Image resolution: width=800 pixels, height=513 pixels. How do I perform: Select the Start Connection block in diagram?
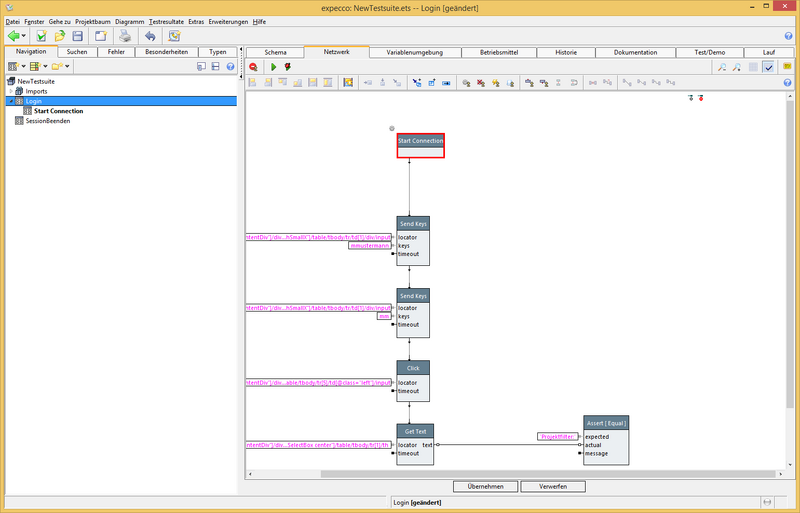tap(420, 145)
